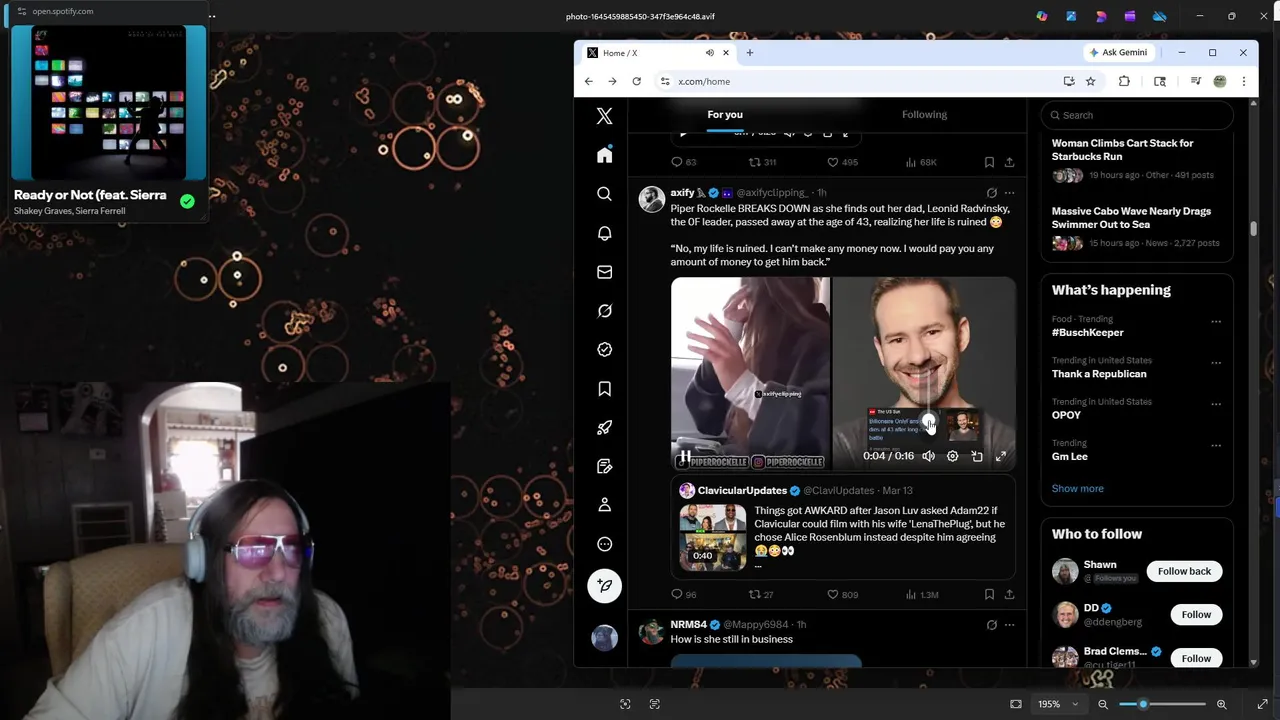This screenshot has width=1280, height=720.
Task: Open the quoted ClavicularUpdates video thumbnail
Action: click(712, 537)
